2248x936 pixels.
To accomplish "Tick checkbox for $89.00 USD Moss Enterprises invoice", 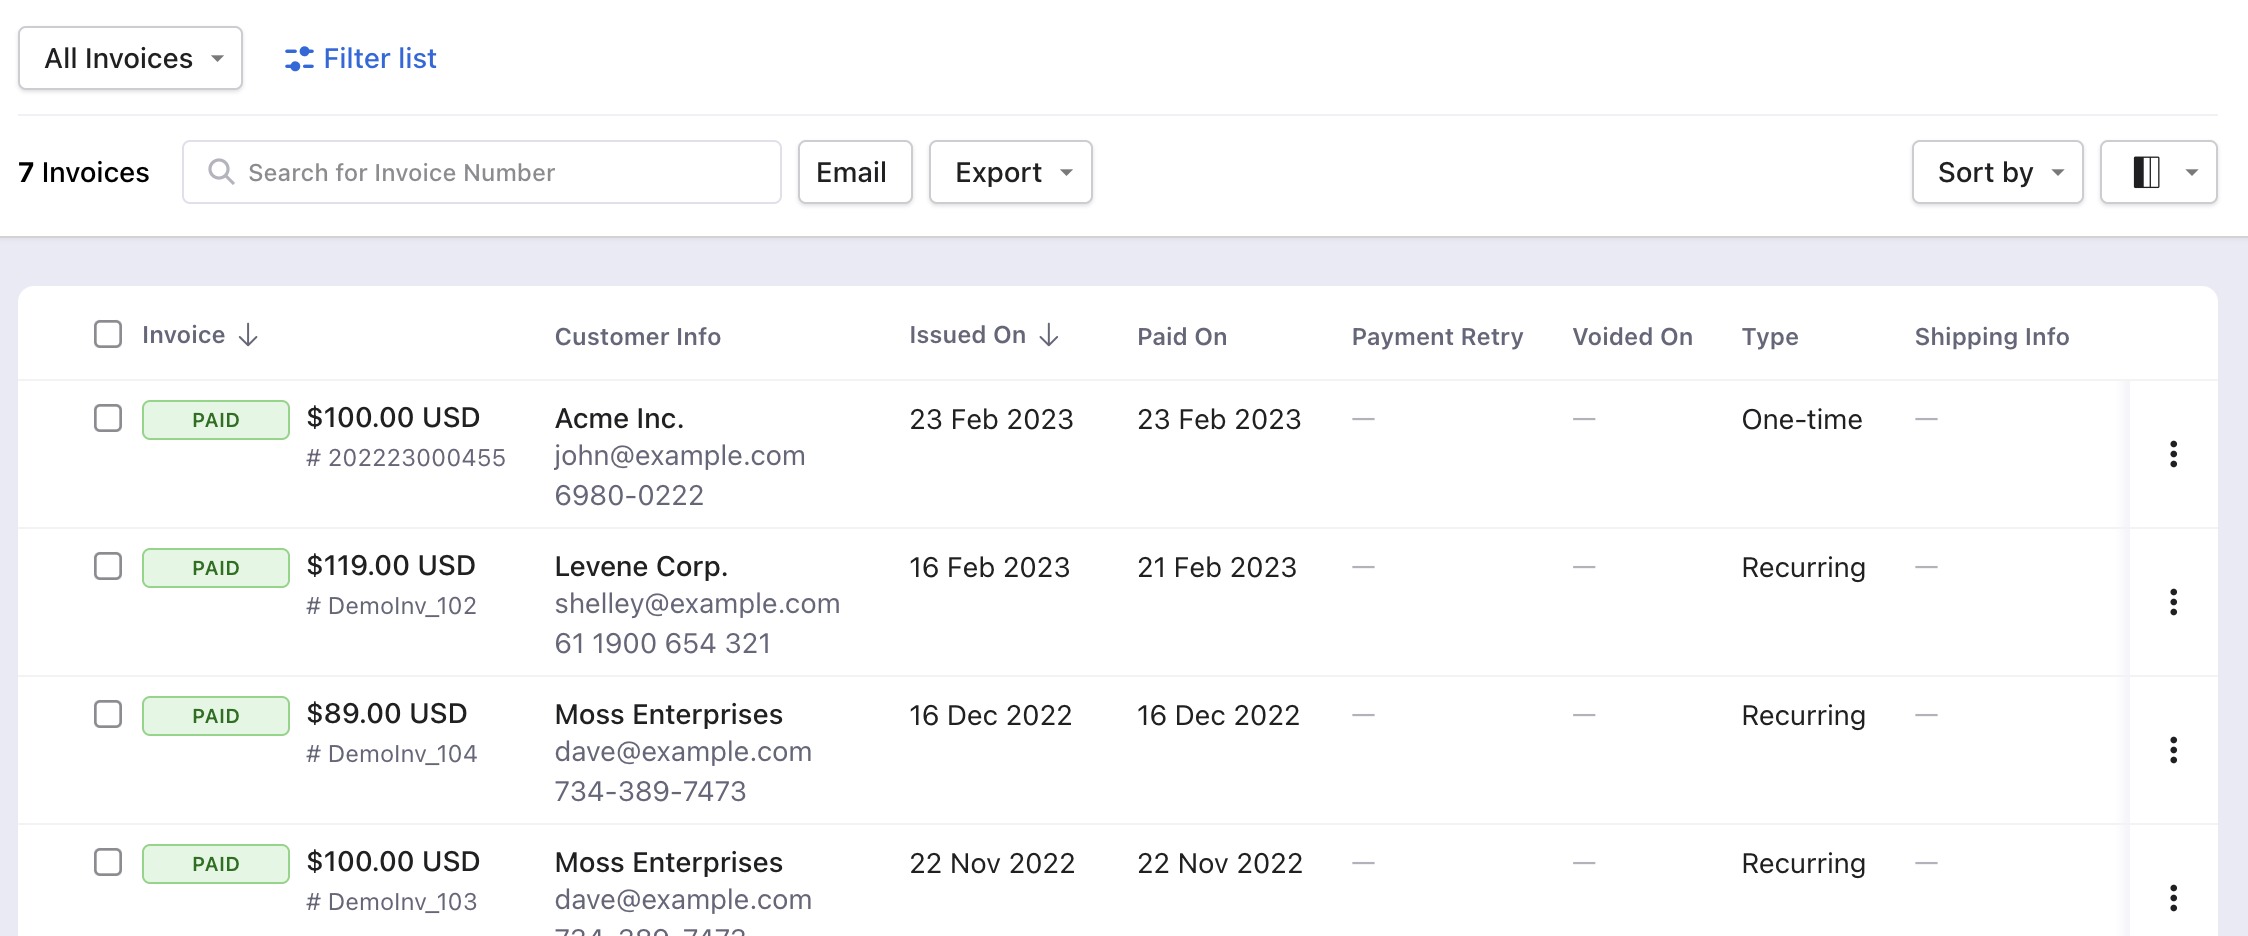I will (x=108, y=714).
